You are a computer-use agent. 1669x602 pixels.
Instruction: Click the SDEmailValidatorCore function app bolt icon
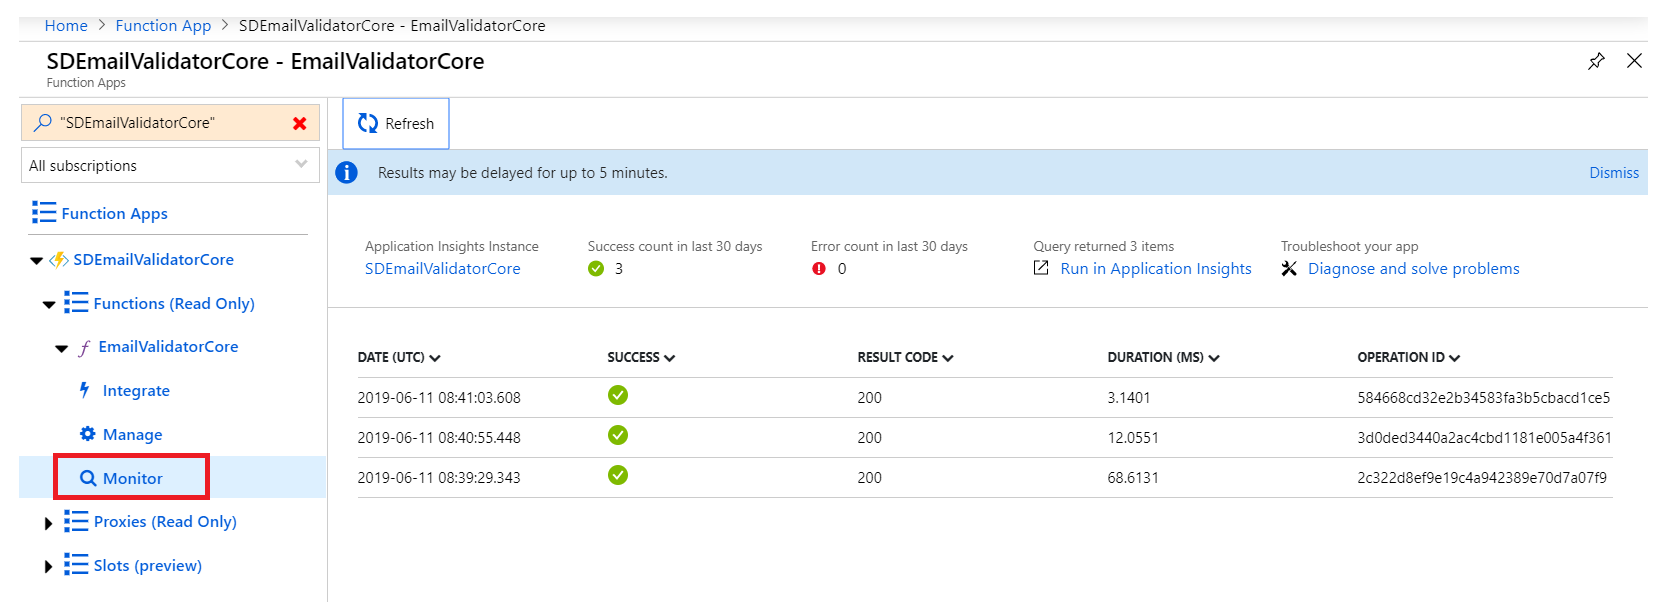pos(59,260)
